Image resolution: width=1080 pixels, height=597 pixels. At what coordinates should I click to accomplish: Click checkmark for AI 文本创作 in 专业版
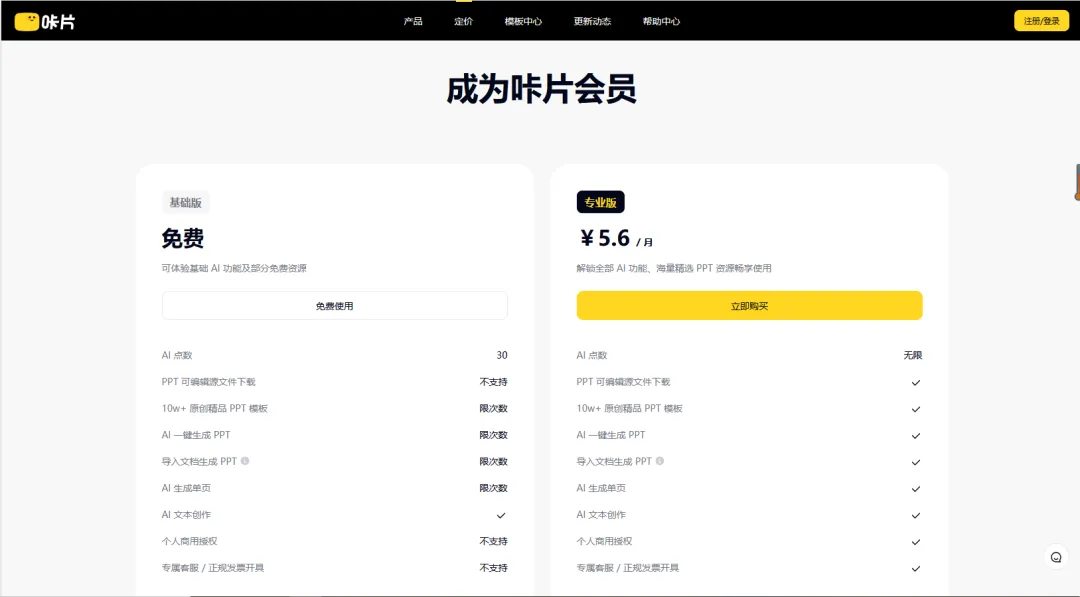tap(915, 515)
